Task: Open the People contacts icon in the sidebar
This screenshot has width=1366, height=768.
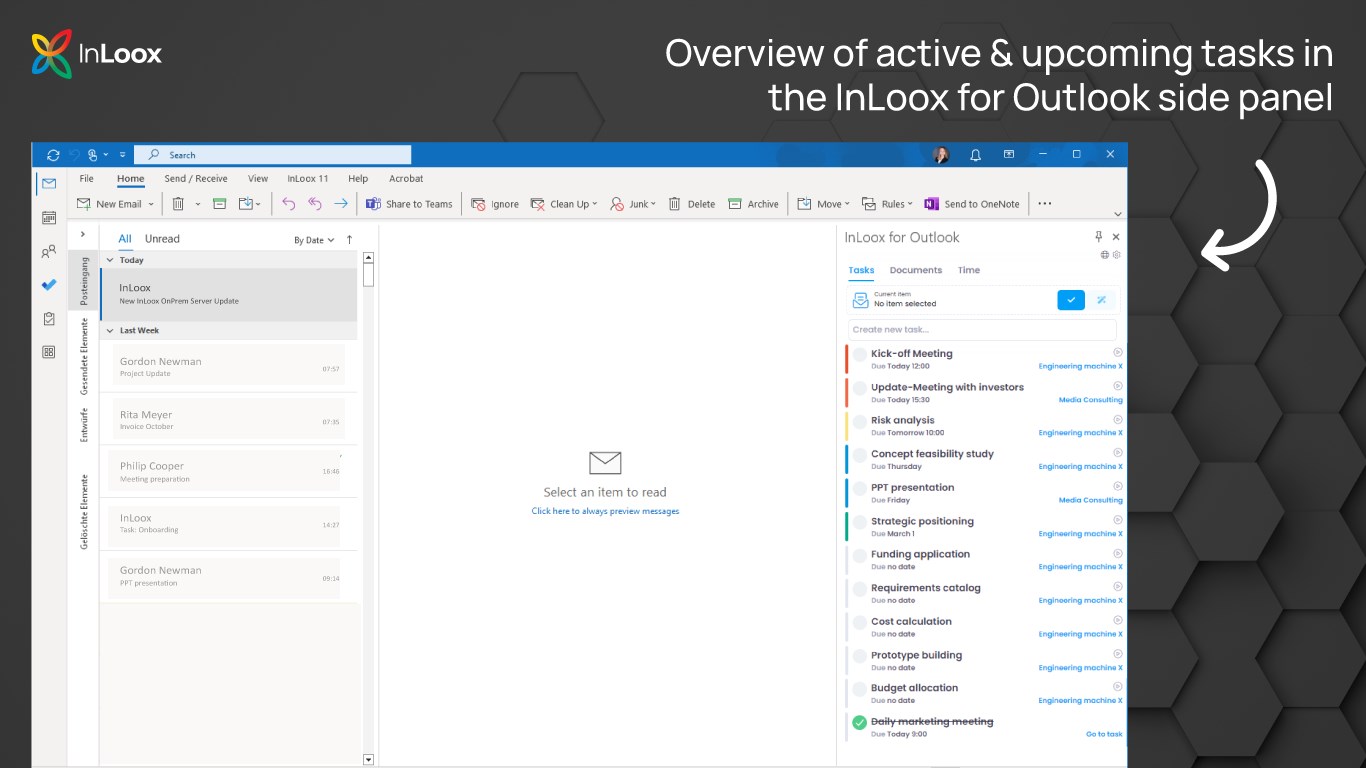Action: coord(48,252)
